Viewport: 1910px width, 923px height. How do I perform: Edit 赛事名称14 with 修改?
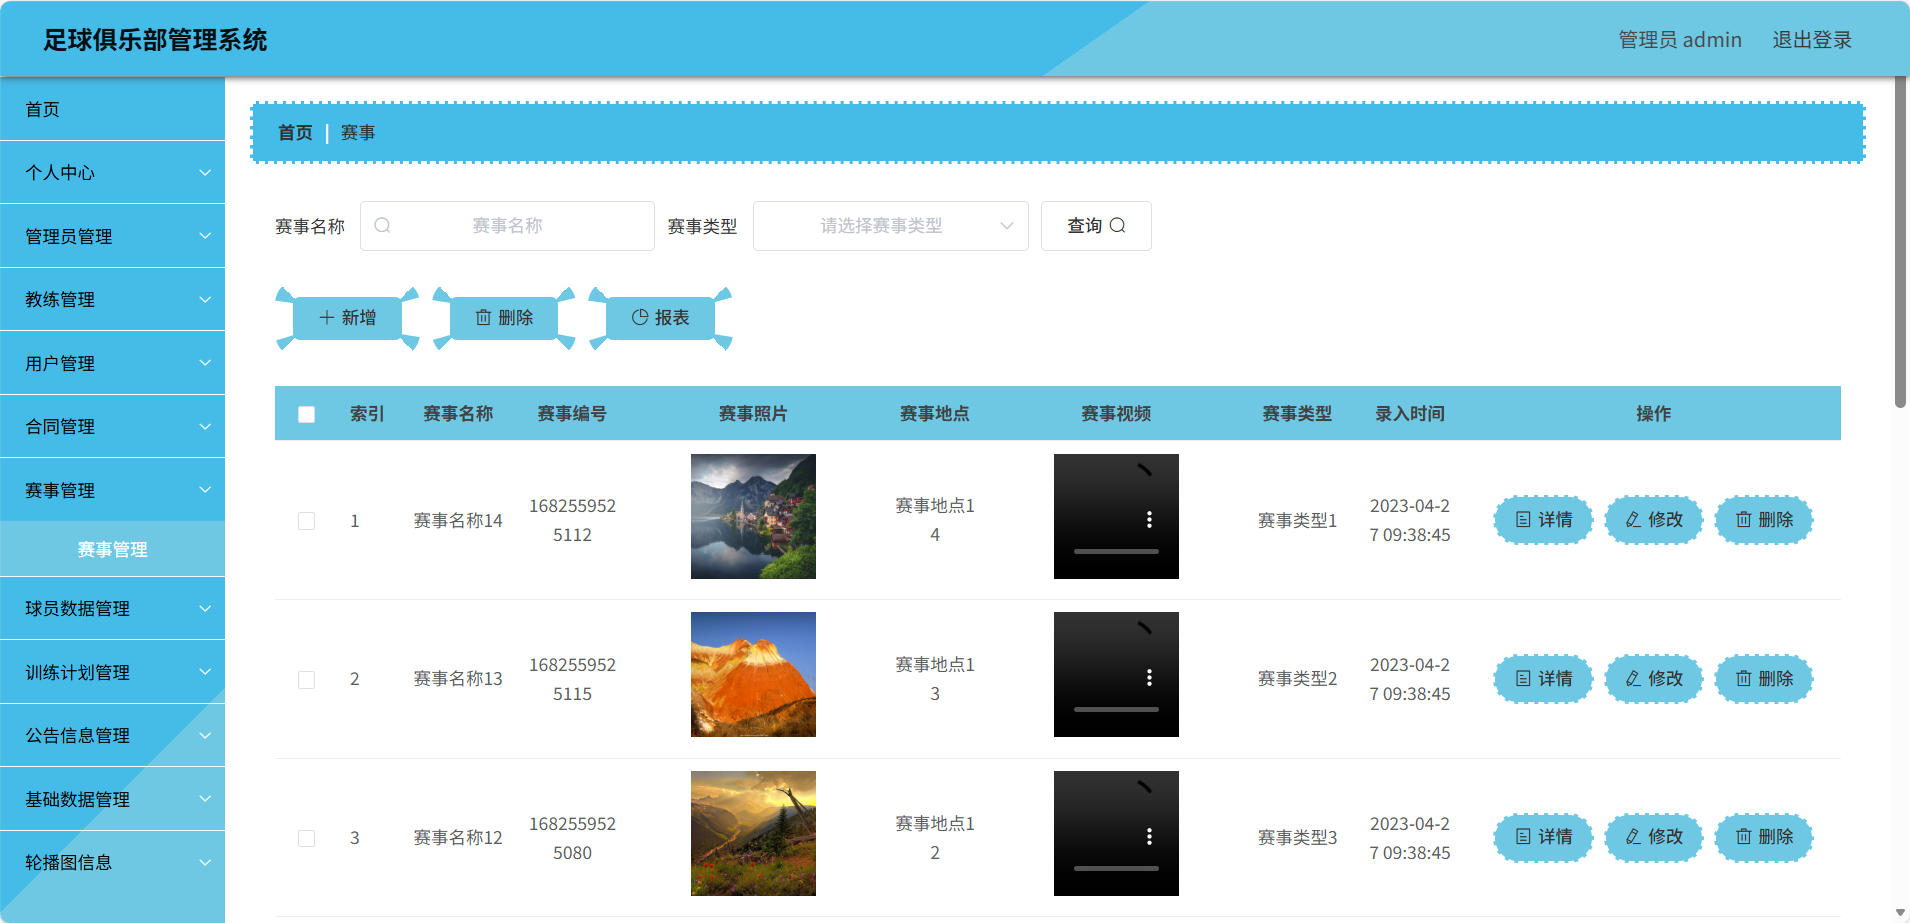click(x=1654, y=520)
